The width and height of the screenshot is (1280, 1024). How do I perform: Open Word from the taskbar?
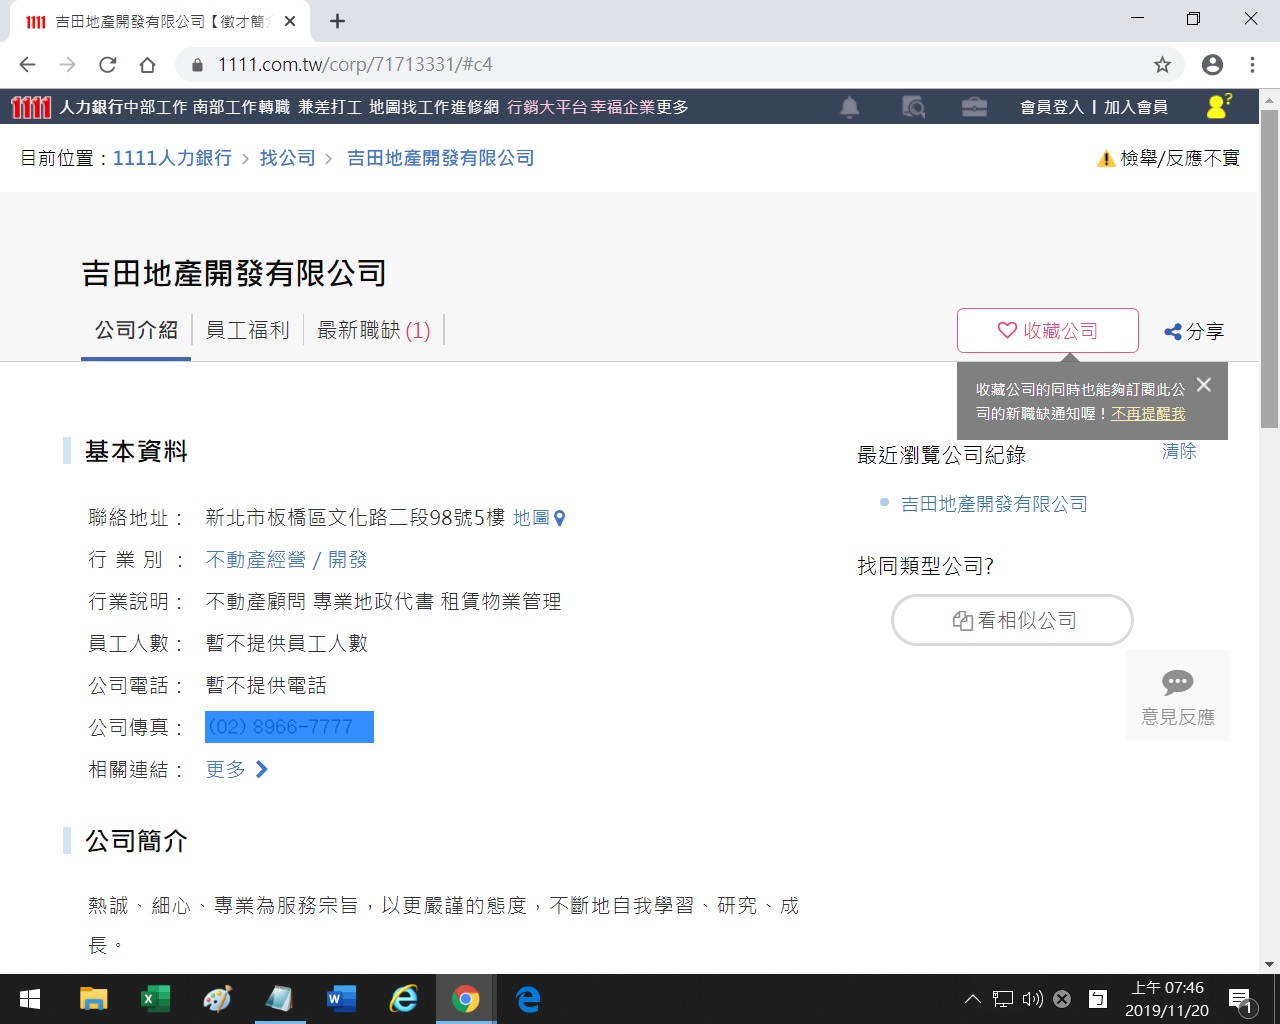pyautogui.click(x=341, y=999)
